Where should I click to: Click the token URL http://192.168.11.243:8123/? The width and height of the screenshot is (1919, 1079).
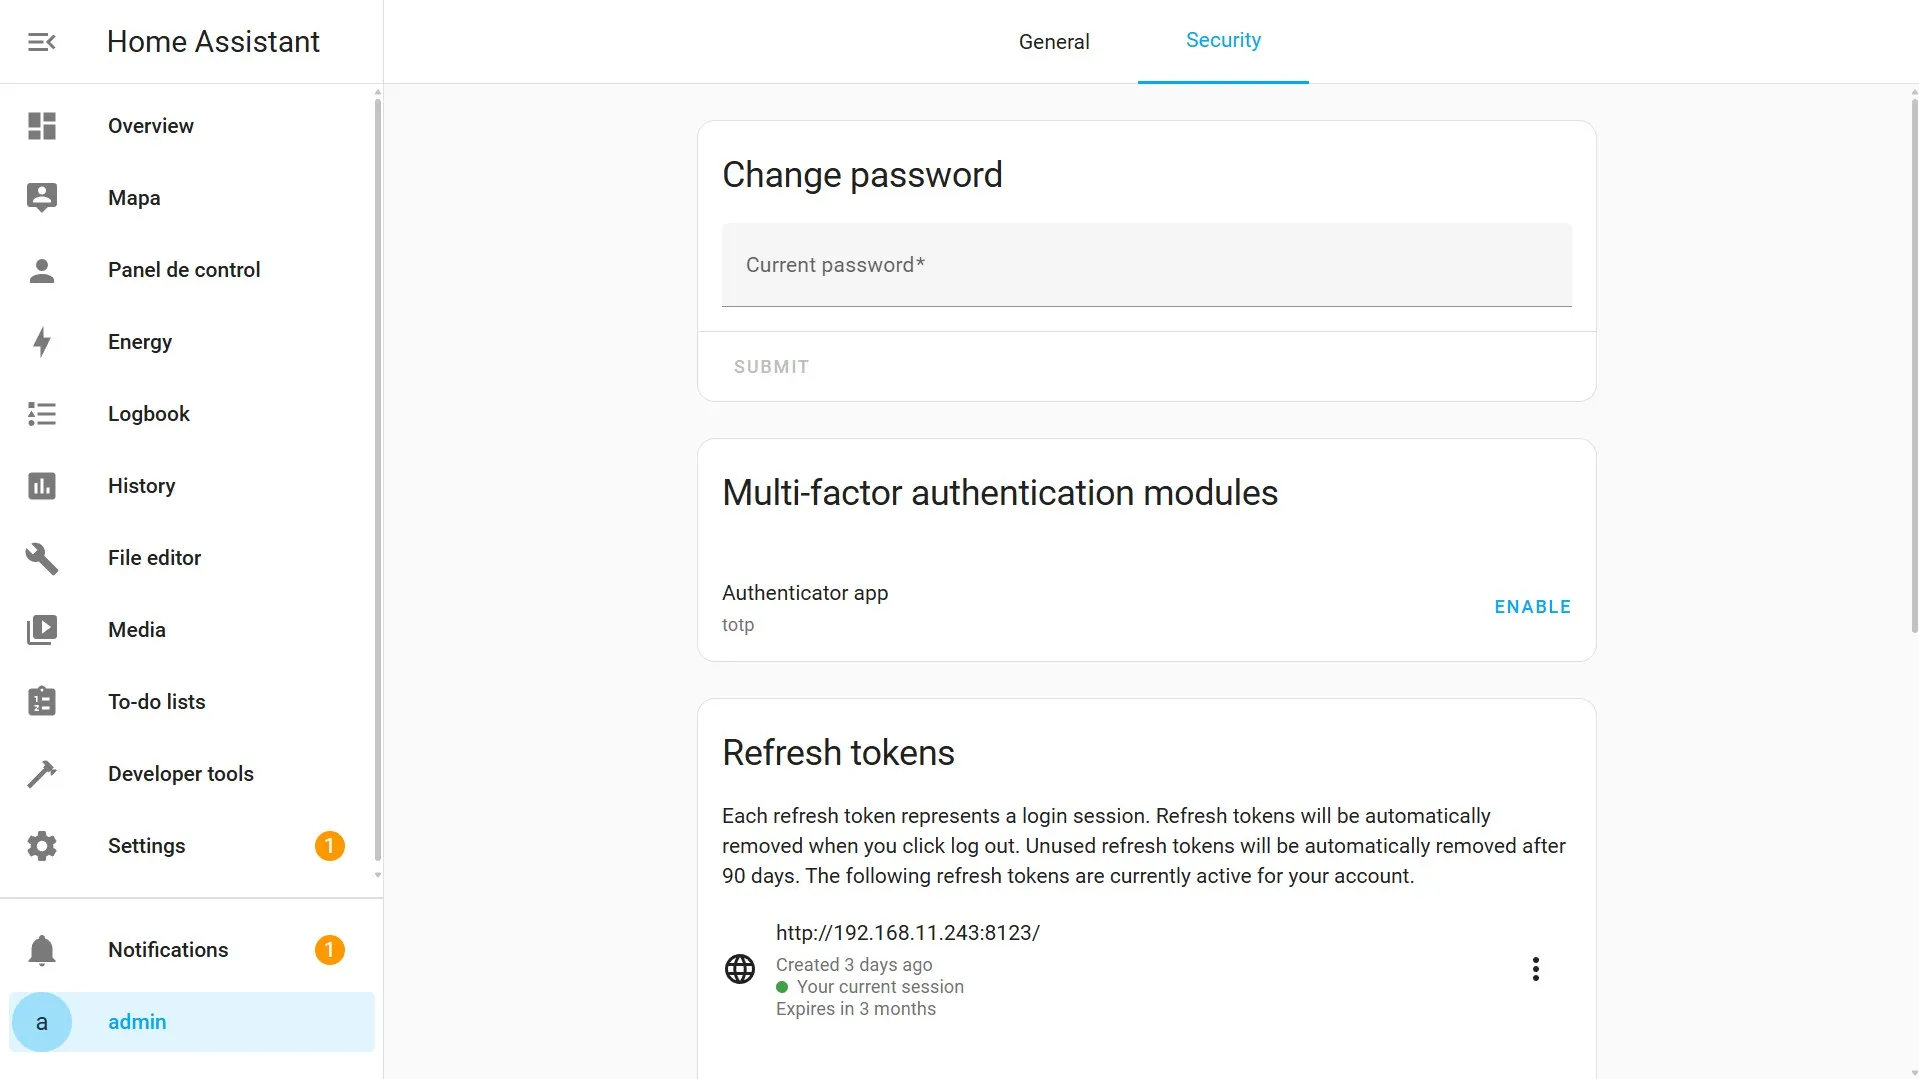(908, 933)
